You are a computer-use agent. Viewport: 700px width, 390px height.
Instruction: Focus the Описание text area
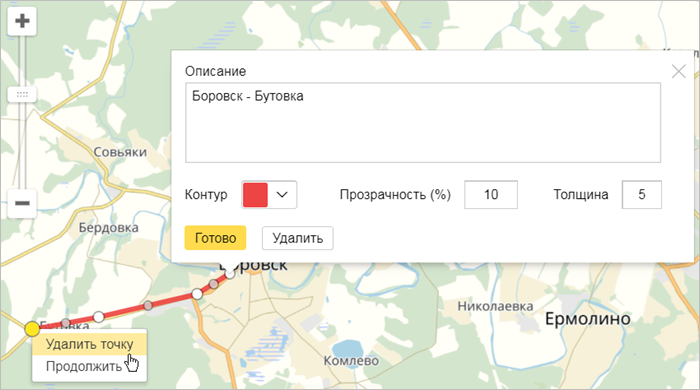click(423, 123)
